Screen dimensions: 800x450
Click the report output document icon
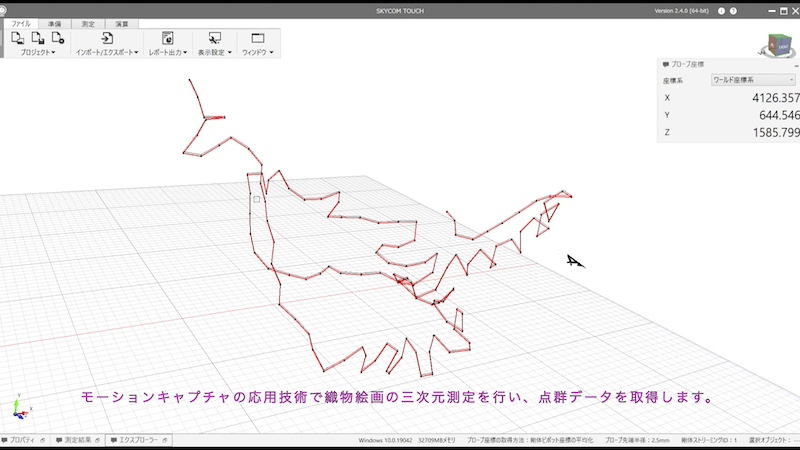point(167,37)
